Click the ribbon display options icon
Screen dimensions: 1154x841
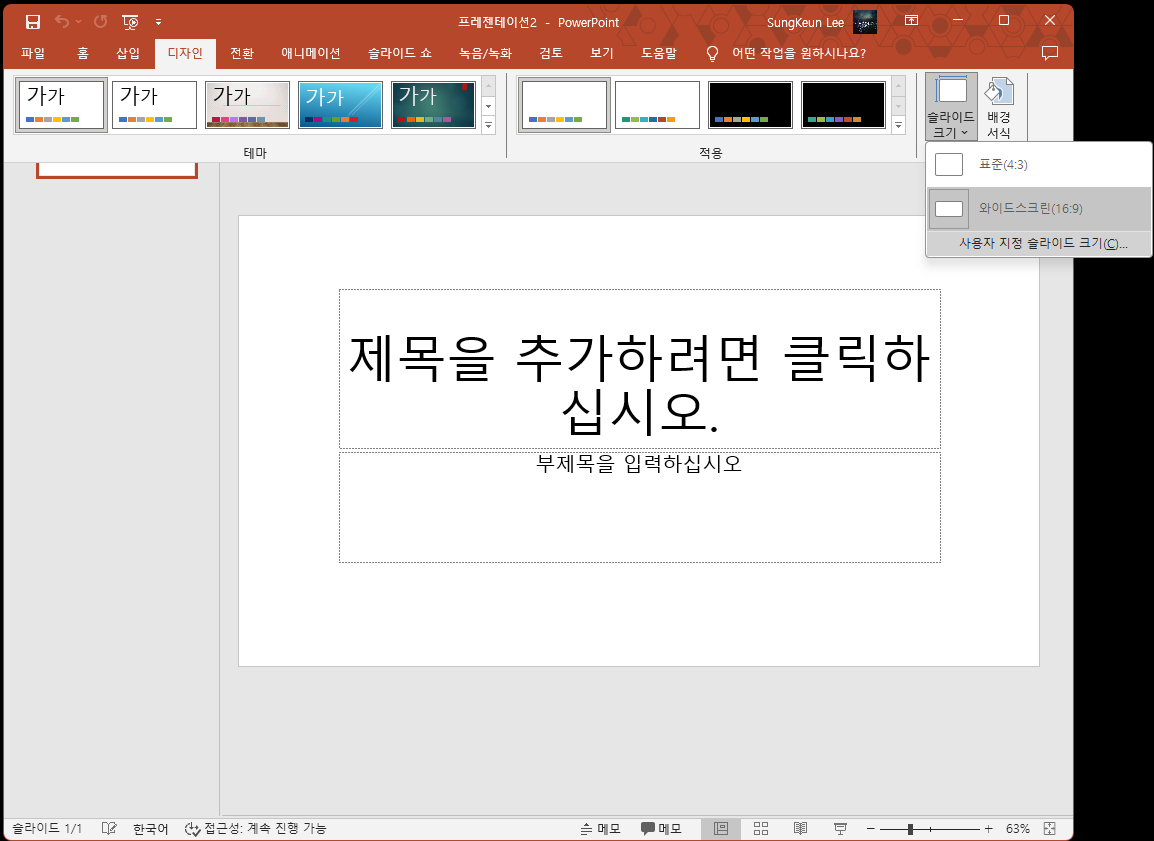(911, 21)
